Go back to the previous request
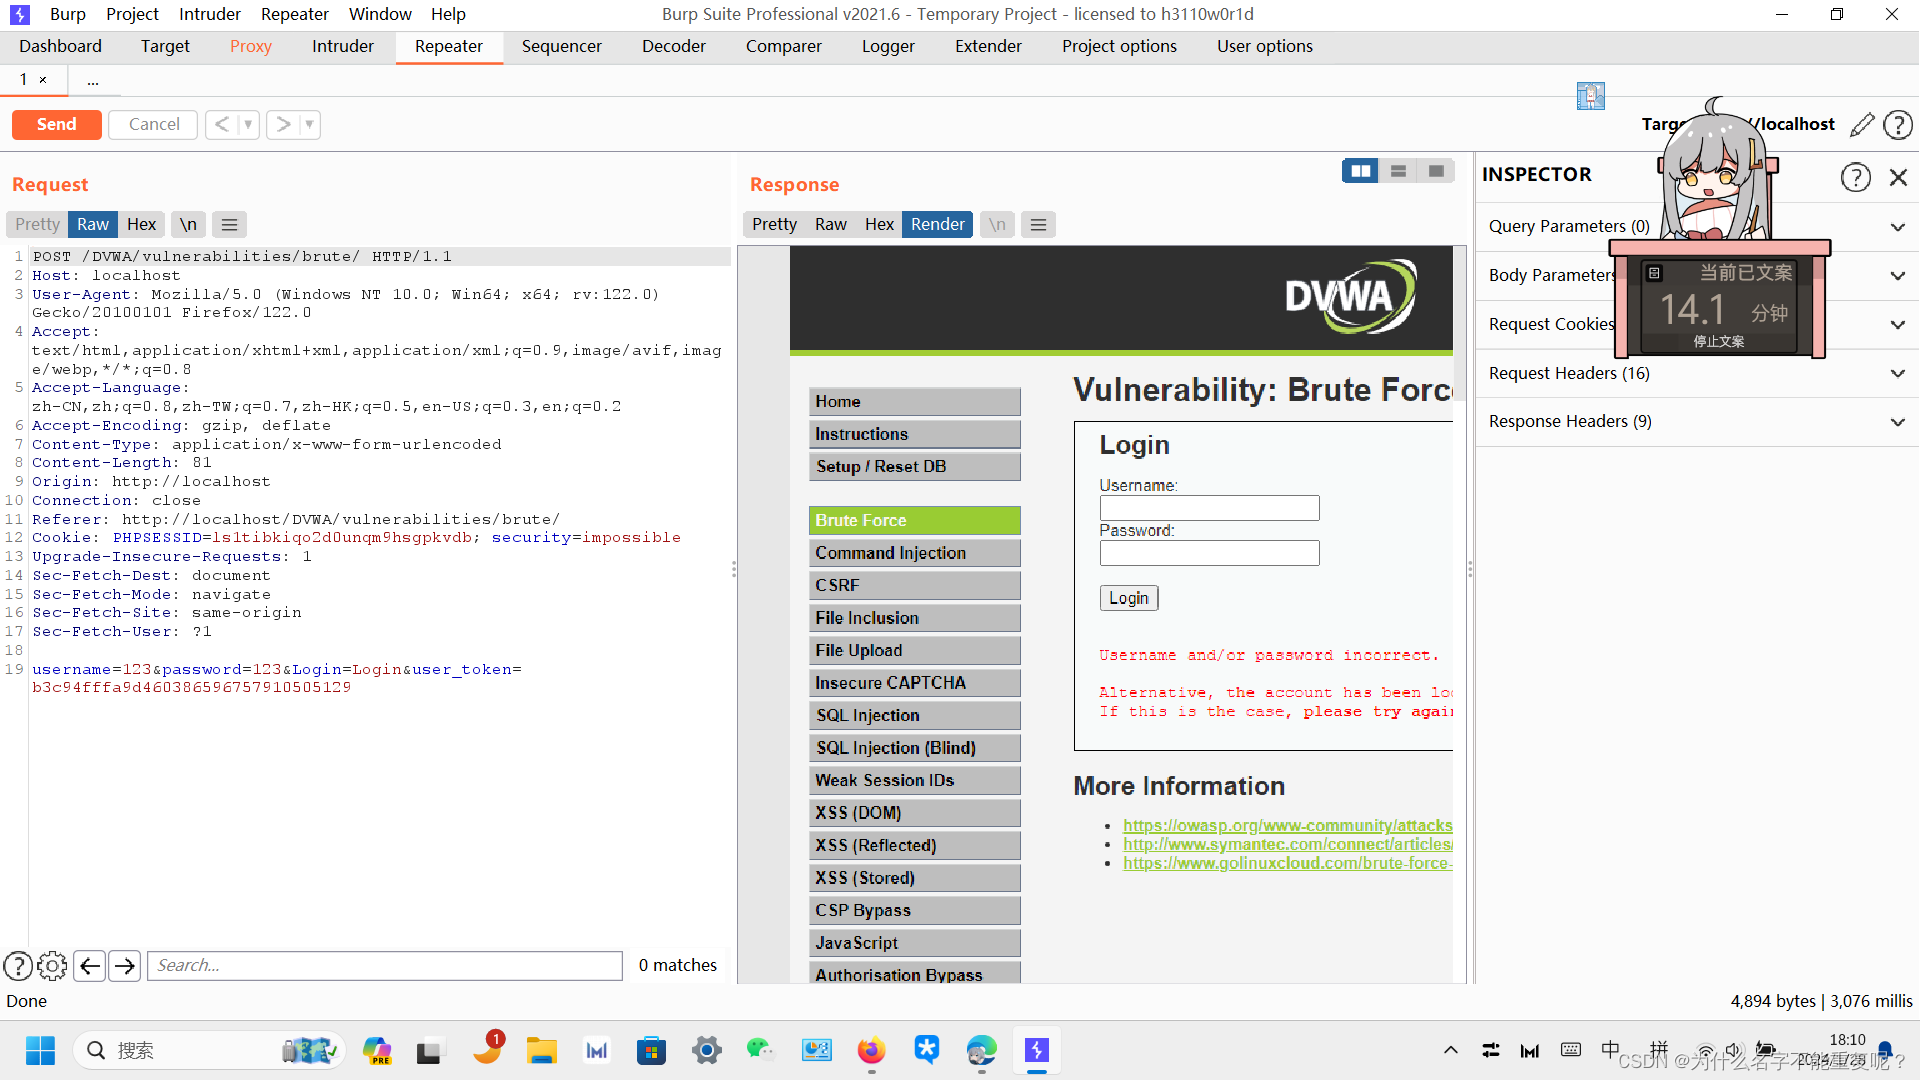The height and width of the screenshot is (1080, 1920). click(222, 124)
